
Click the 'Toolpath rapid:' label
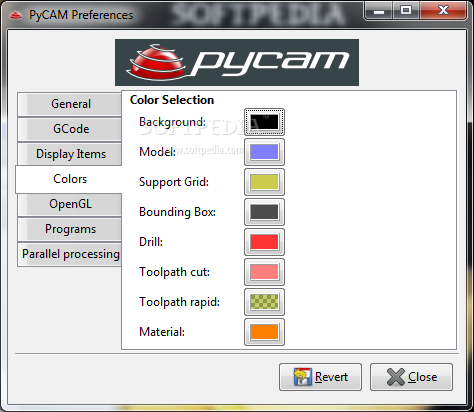click(x=180, y=302)
